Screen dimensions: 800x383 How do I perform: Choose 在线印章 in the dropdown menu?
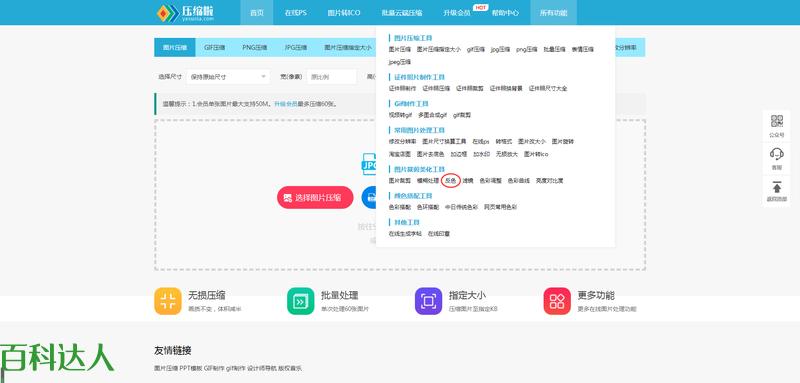(x=439, y=234)
